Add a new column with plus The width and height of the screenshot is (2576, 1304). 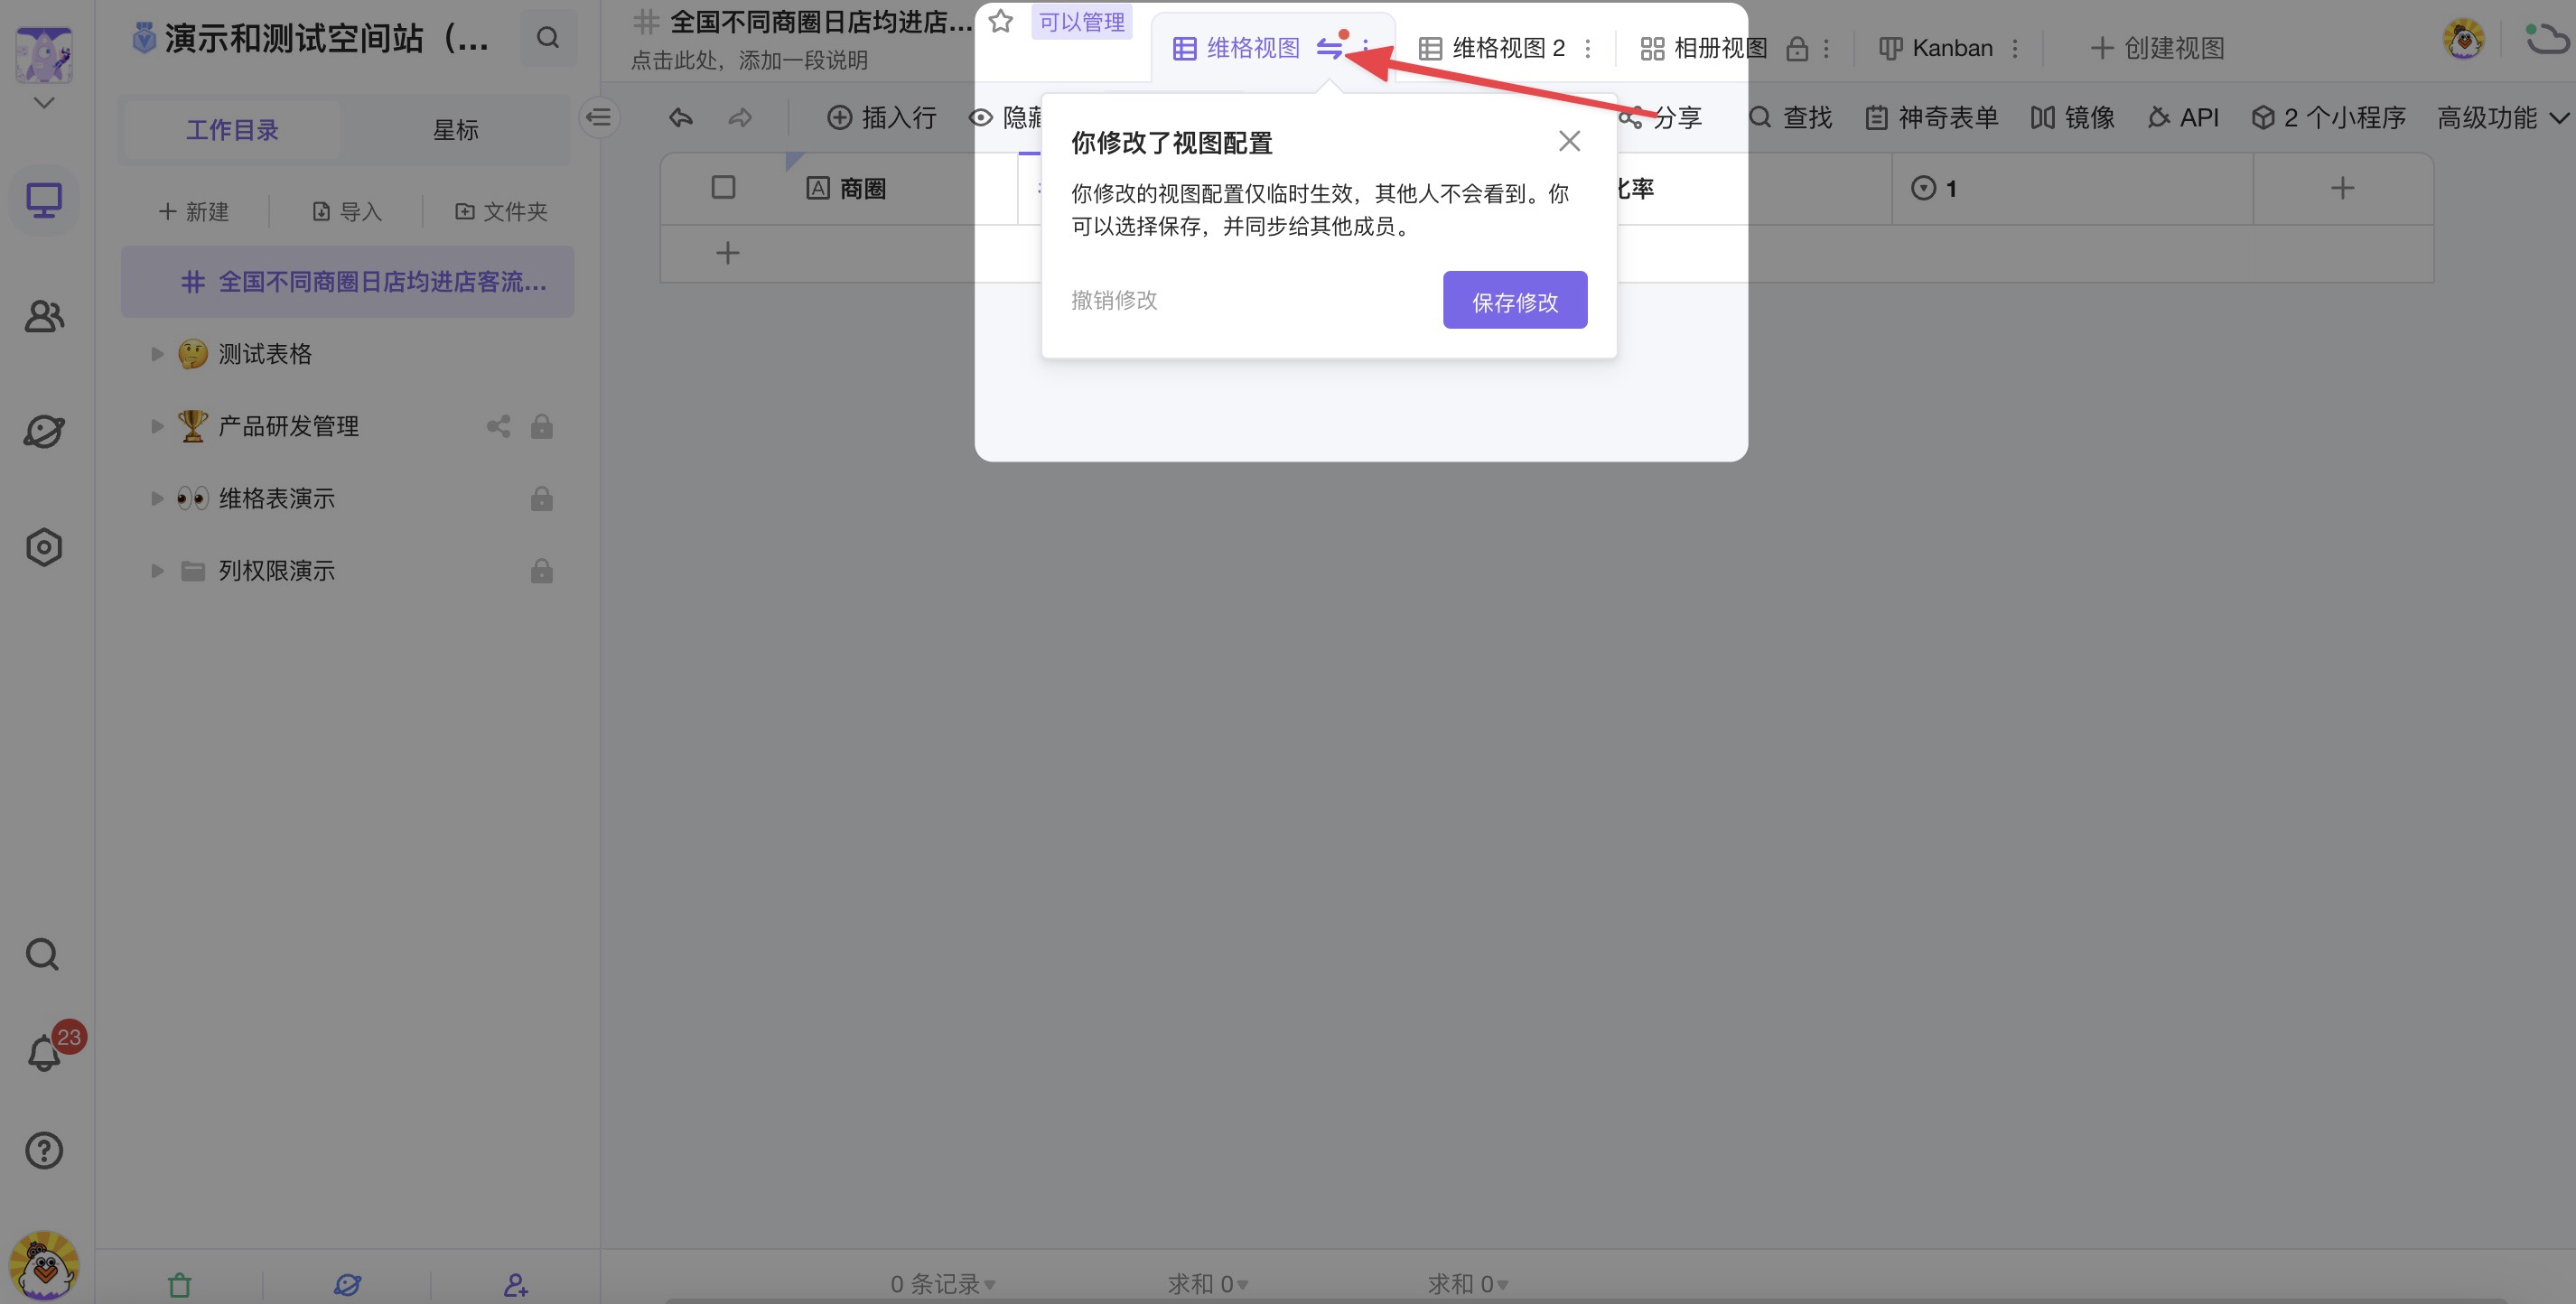pyautogui.click(x=2341, y=188)
